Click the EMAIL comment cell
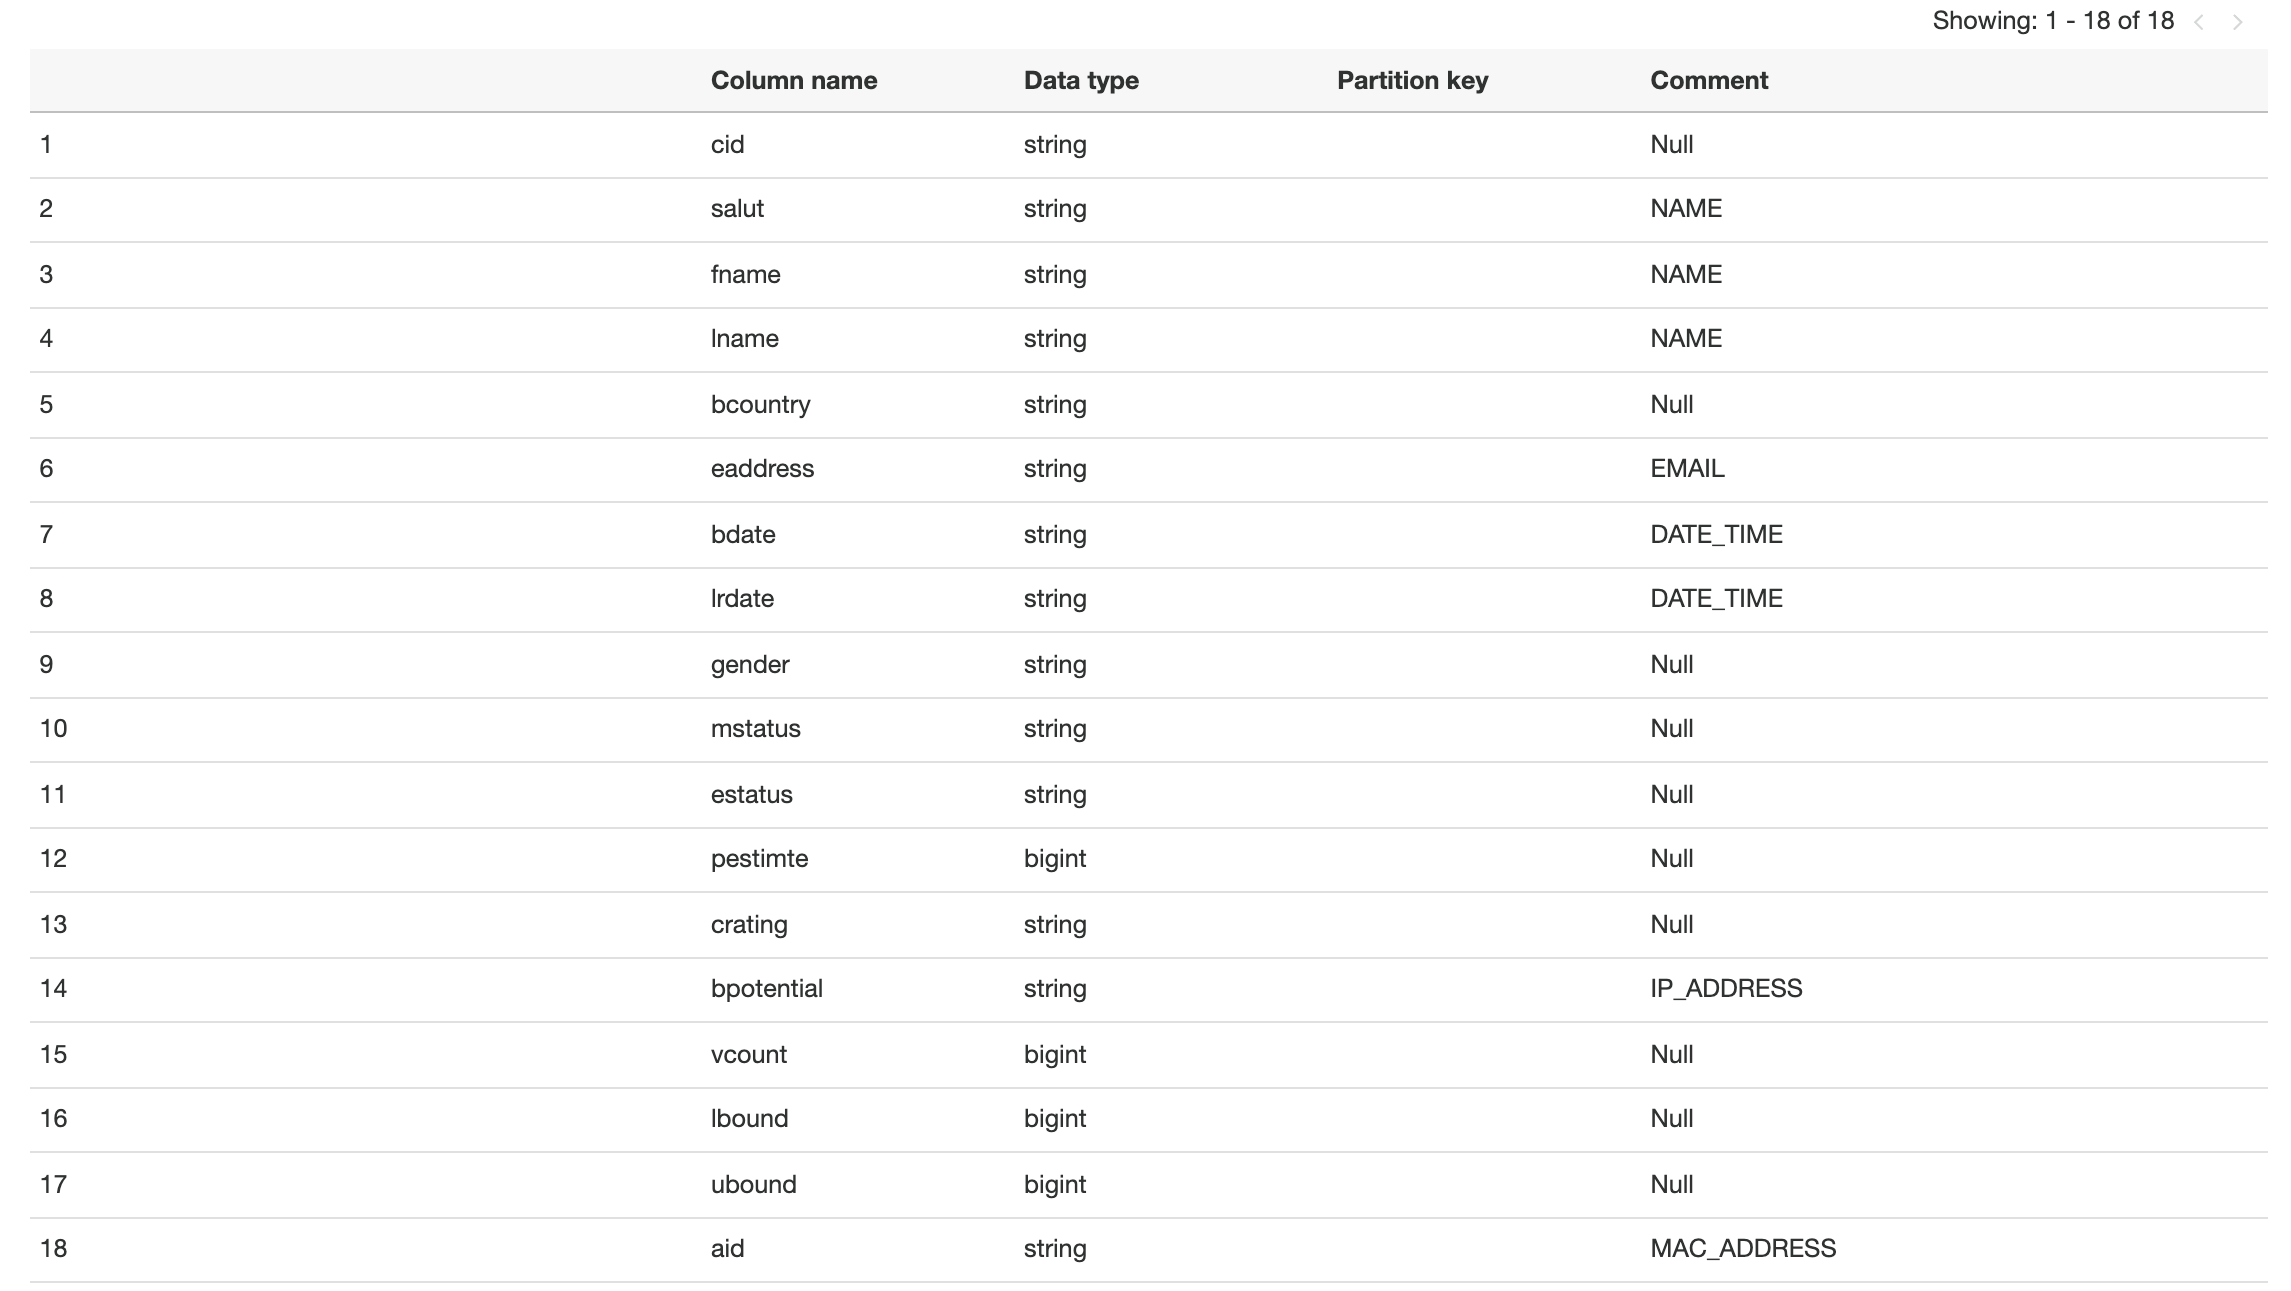The width and height of the screenshot is (2291, 1291). pos(1687,468)
